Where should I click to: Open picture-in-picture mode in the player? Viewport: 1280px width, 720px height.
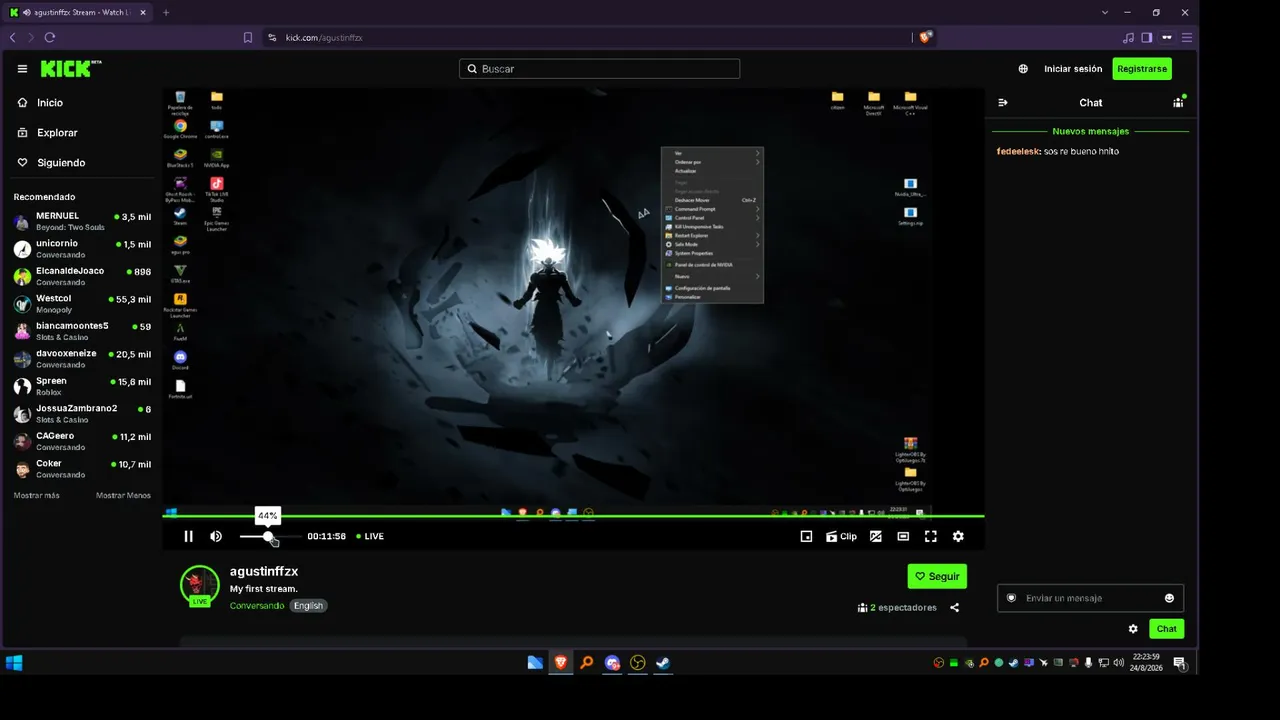point(806,536)
